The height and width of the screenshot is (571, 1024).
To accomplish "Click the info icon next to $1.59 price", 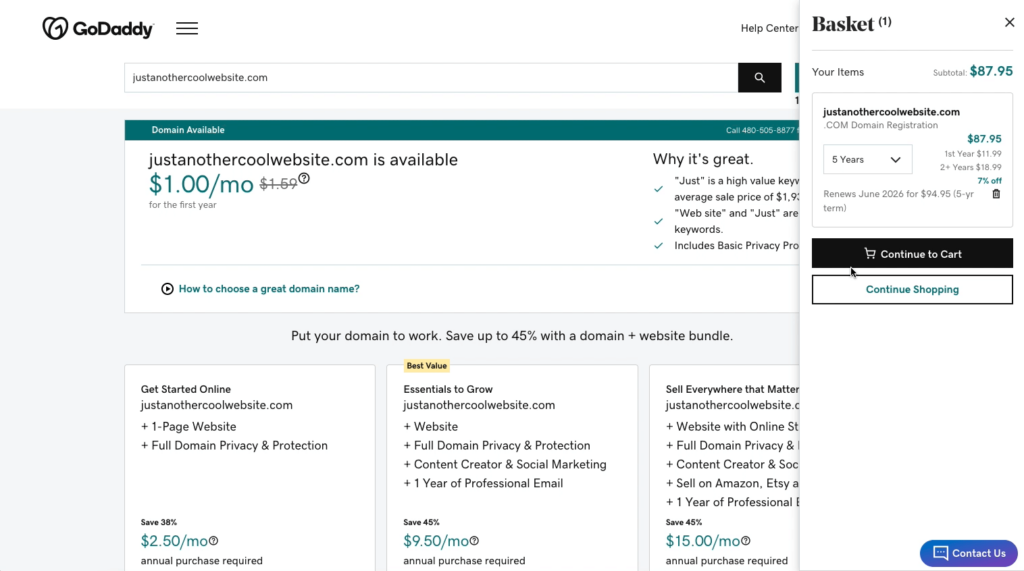I will pos(304,178).
